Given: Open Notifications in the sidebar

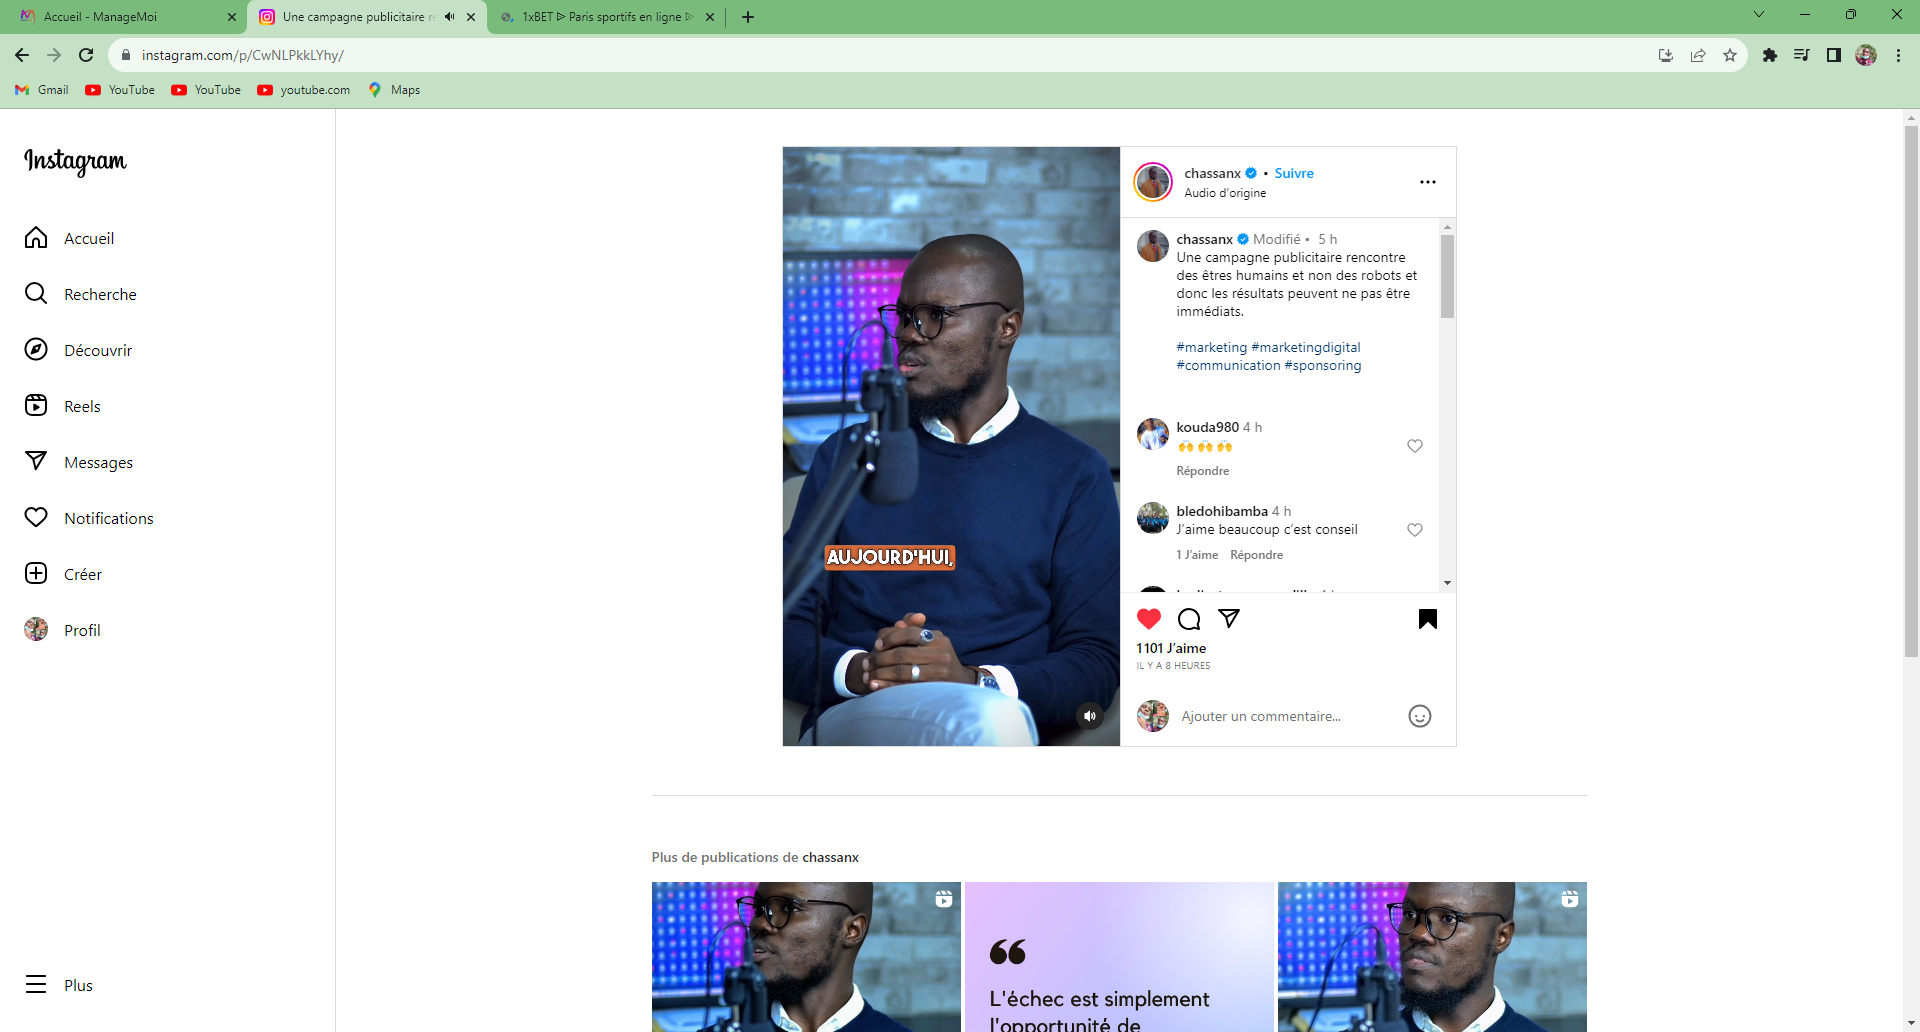Looking at the screenshot, I should [89, 518].
